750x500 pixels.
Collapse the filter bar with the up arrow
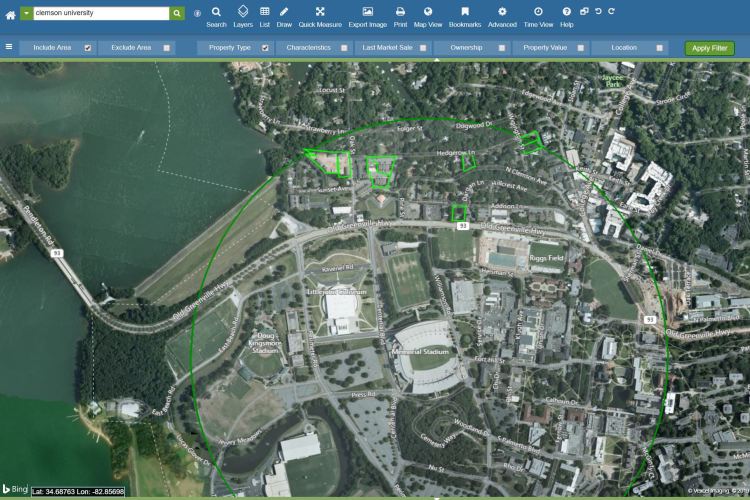coord(437,60)
